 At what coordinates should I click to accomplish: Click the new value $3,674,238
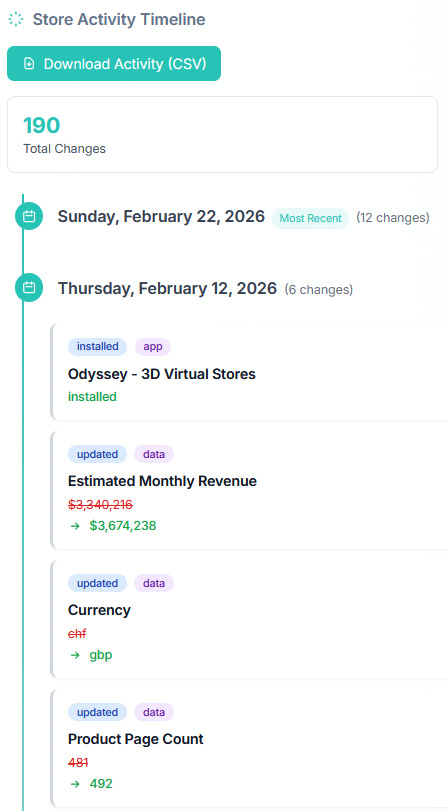(x=123, y=526)
